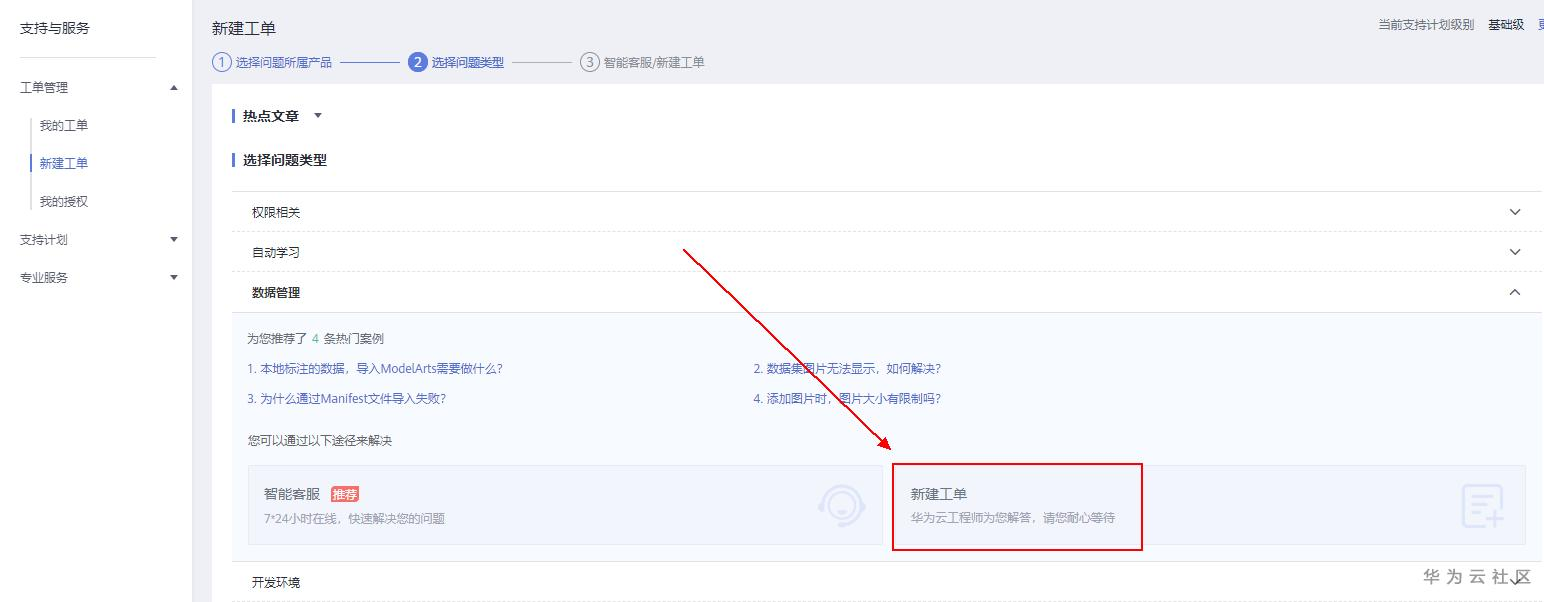This screenshot has height=602, width=1544.
Task: Click the 基础级 support plan level
Action: (x=1505, y=25)
